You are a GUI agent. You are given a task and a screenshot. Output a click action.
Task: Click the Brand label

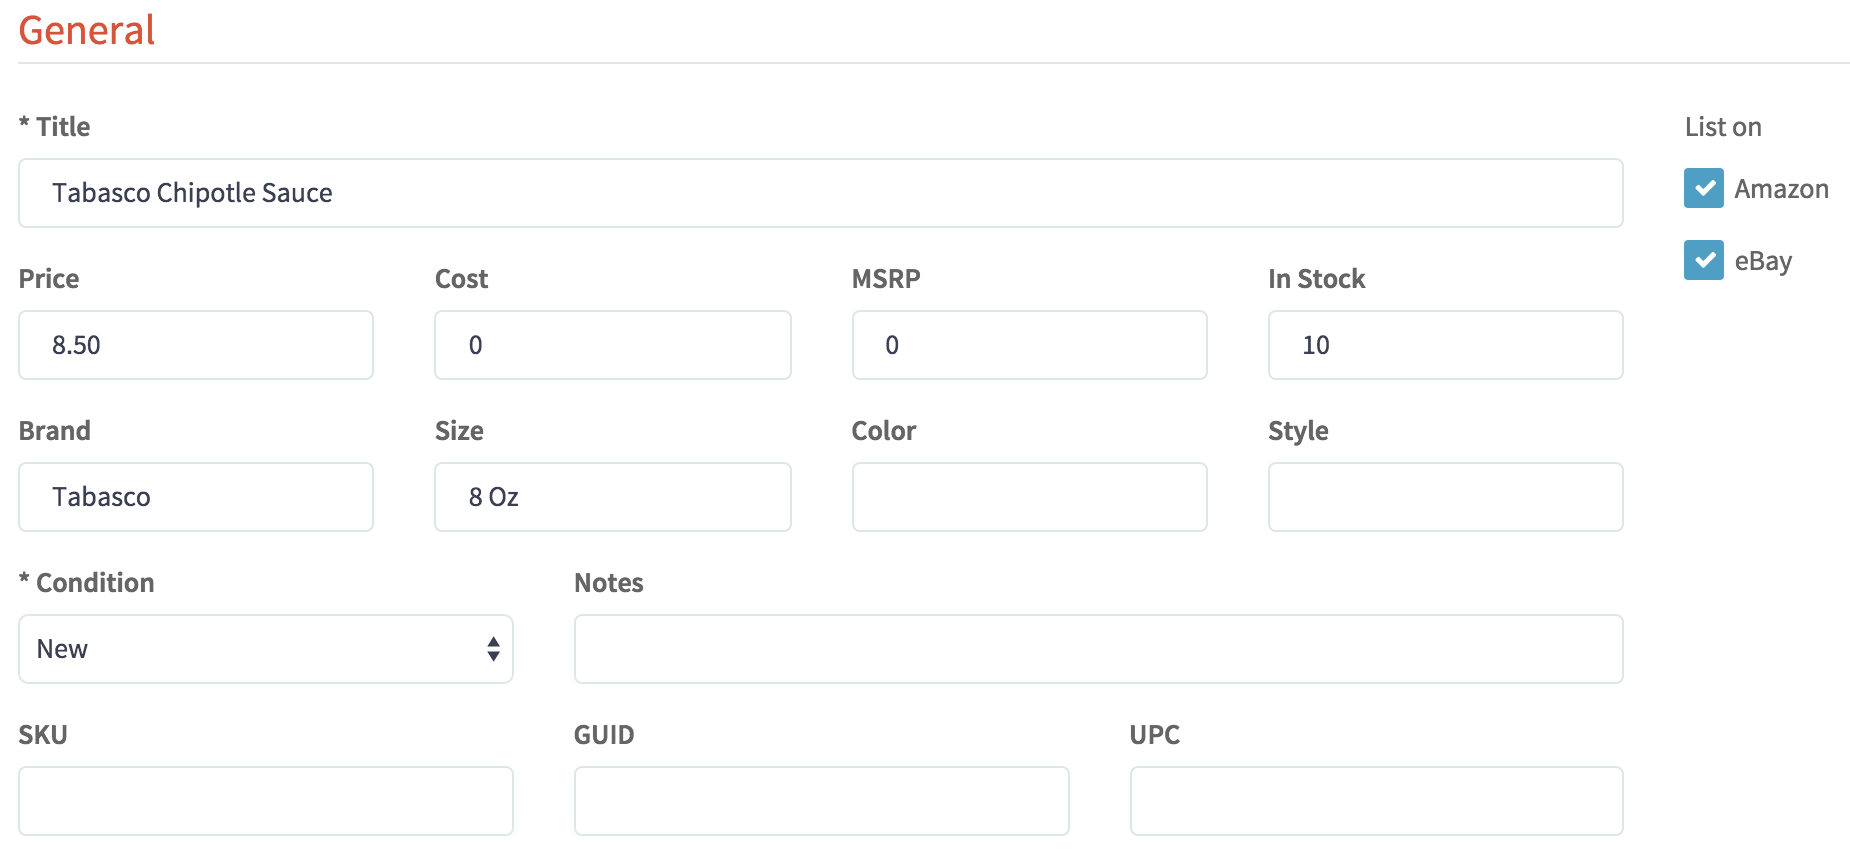point(55,431)
